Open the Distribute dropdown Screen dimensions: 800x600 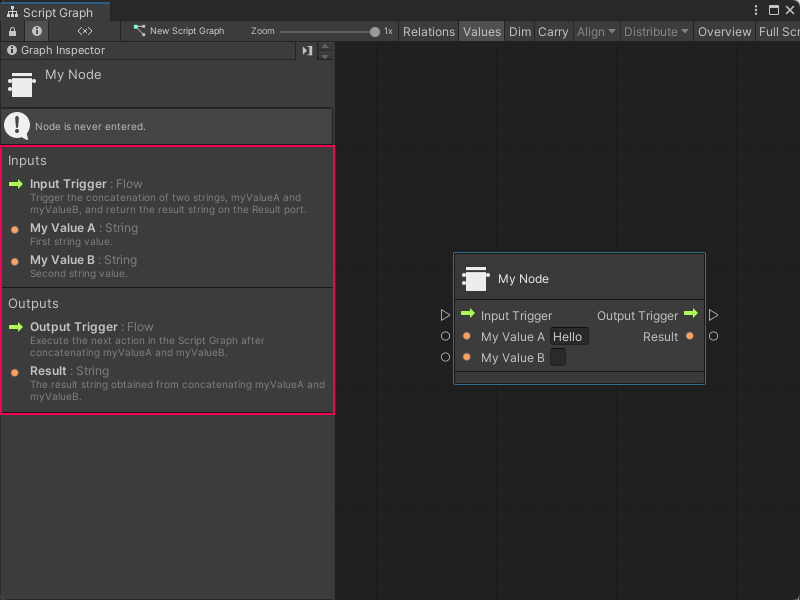[x=655, y=31]
